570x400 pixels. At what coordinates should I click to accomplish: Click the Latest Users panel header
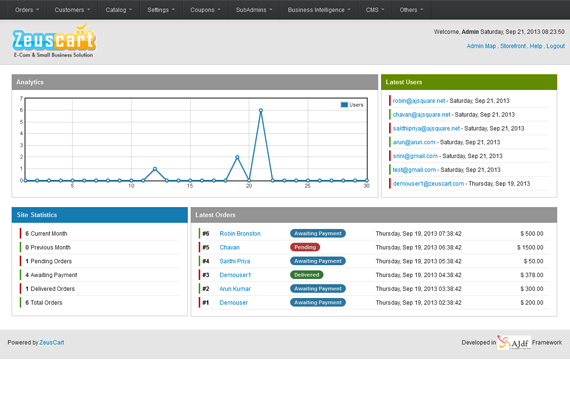[x=469, y=82]
